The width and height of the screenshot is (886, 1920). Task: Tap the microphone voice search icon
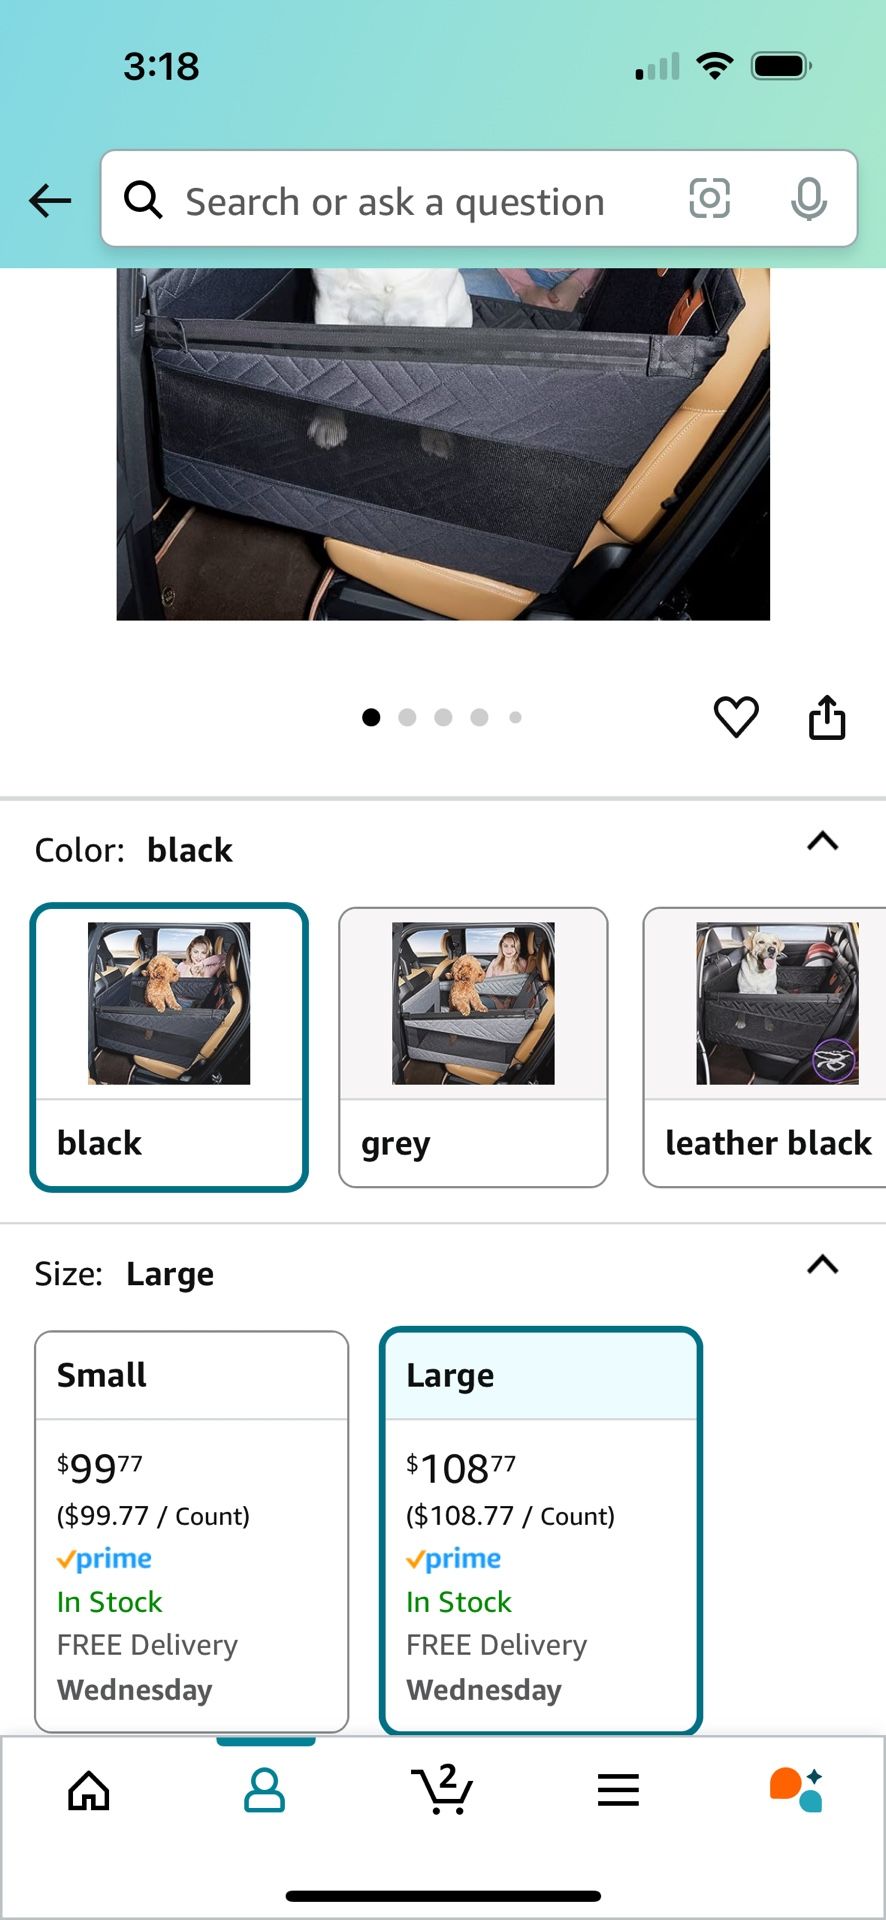click(808, 198)
